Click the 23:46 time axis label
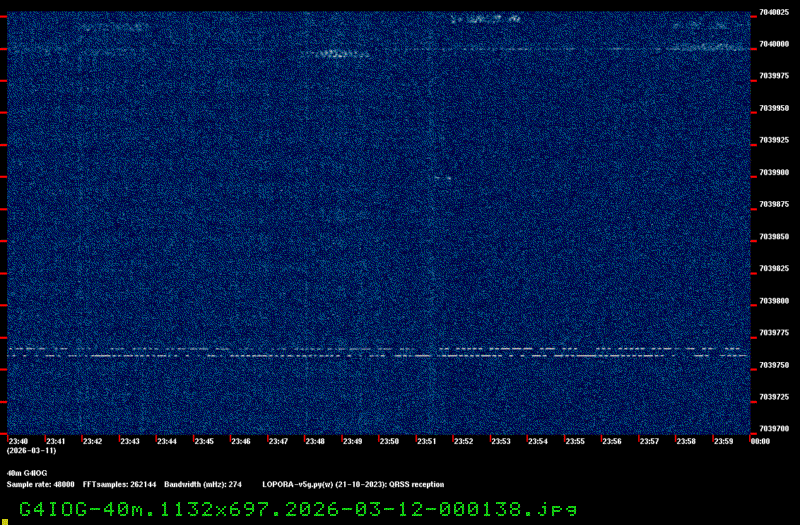Screen dimensions: 800x525 coord(241,441)
